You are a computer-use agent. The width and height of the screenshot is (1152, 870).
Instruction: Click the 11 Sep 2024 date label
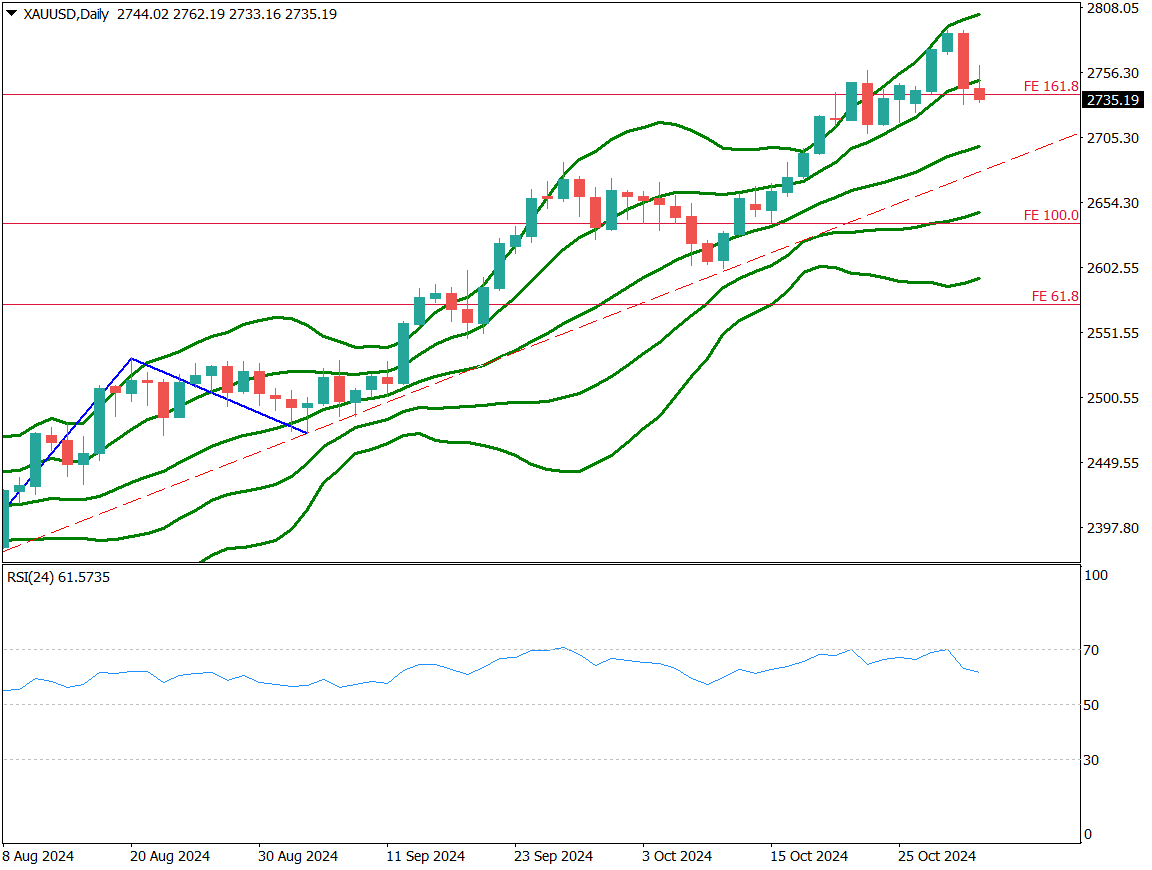click(x=425, y=857)
